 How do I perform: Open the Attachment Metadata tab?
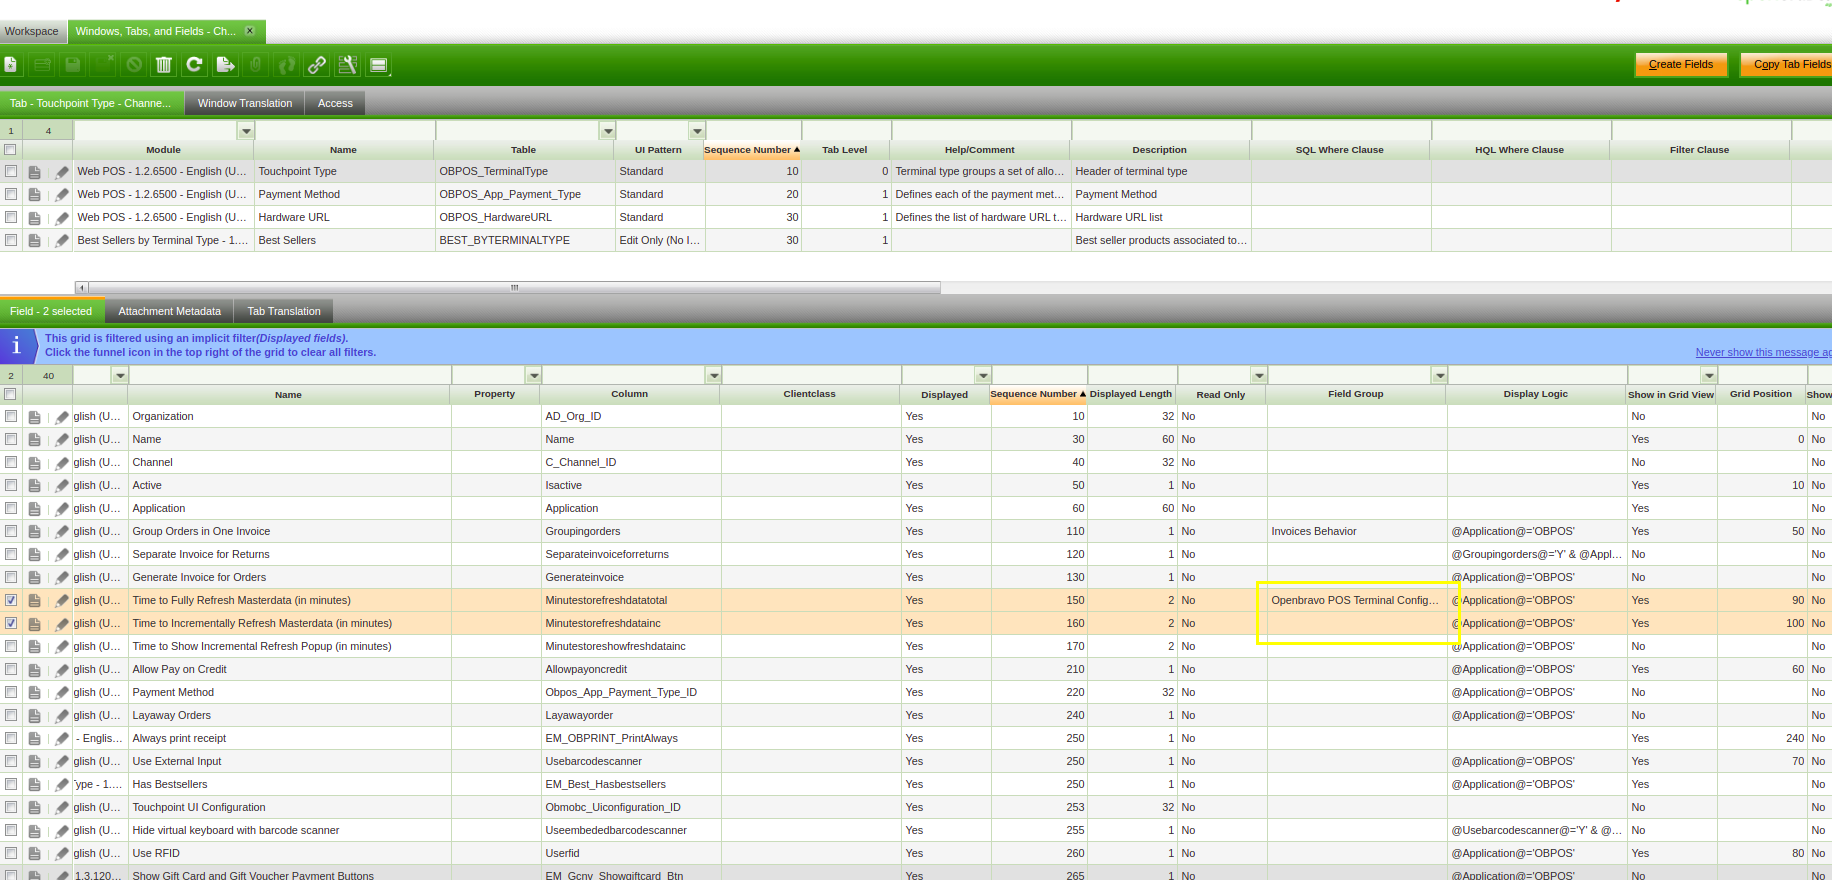pyautogui.click(x=169, y=311)
